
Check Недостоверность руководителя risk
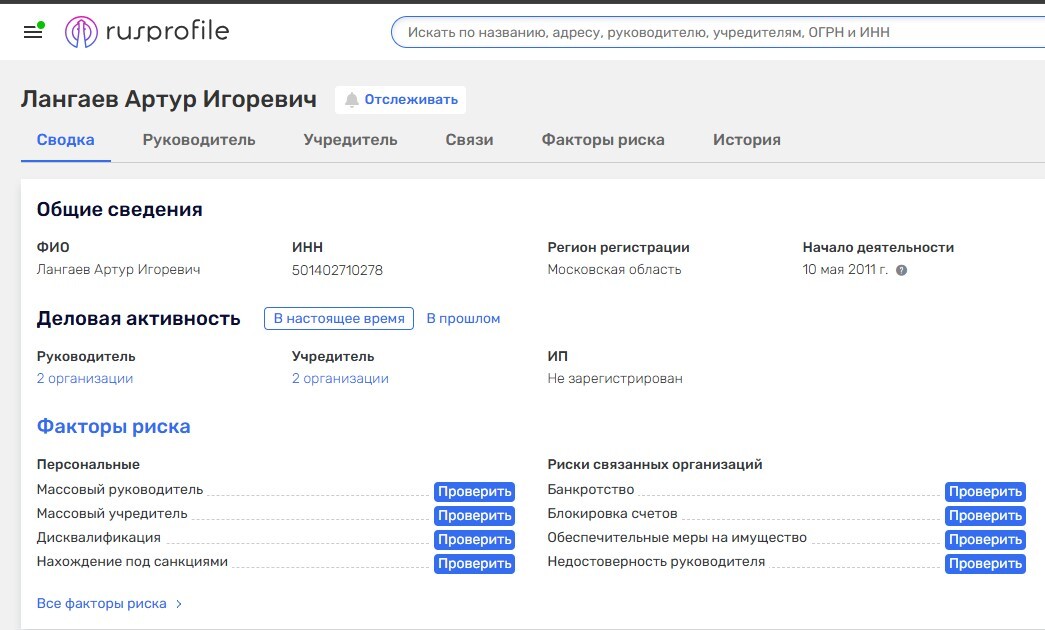click(985, 563)
